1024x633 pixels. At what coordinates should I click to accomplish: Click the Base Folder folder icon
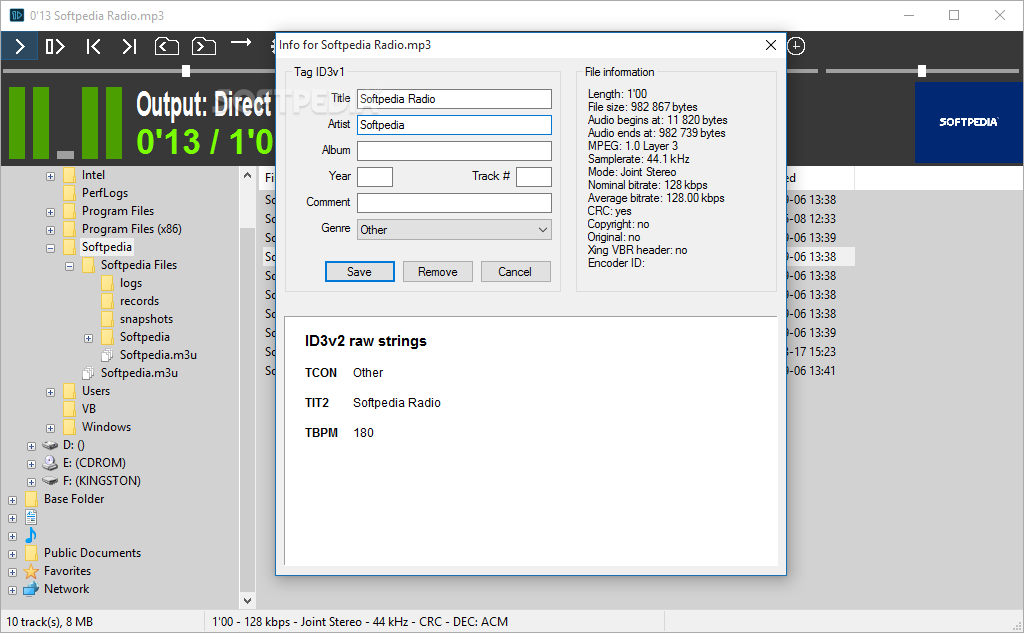click(x=31, y=499)
